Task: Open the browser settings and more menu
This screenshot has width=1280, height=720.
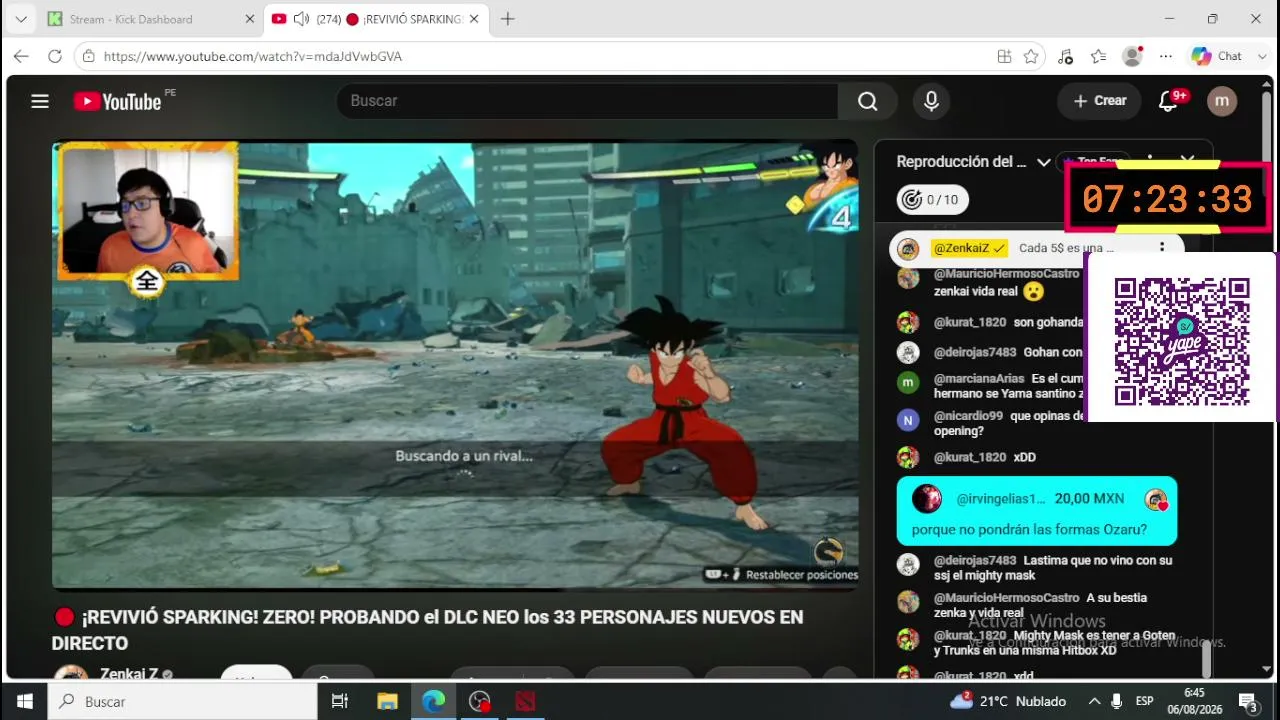Action: tap(1166, 57)
